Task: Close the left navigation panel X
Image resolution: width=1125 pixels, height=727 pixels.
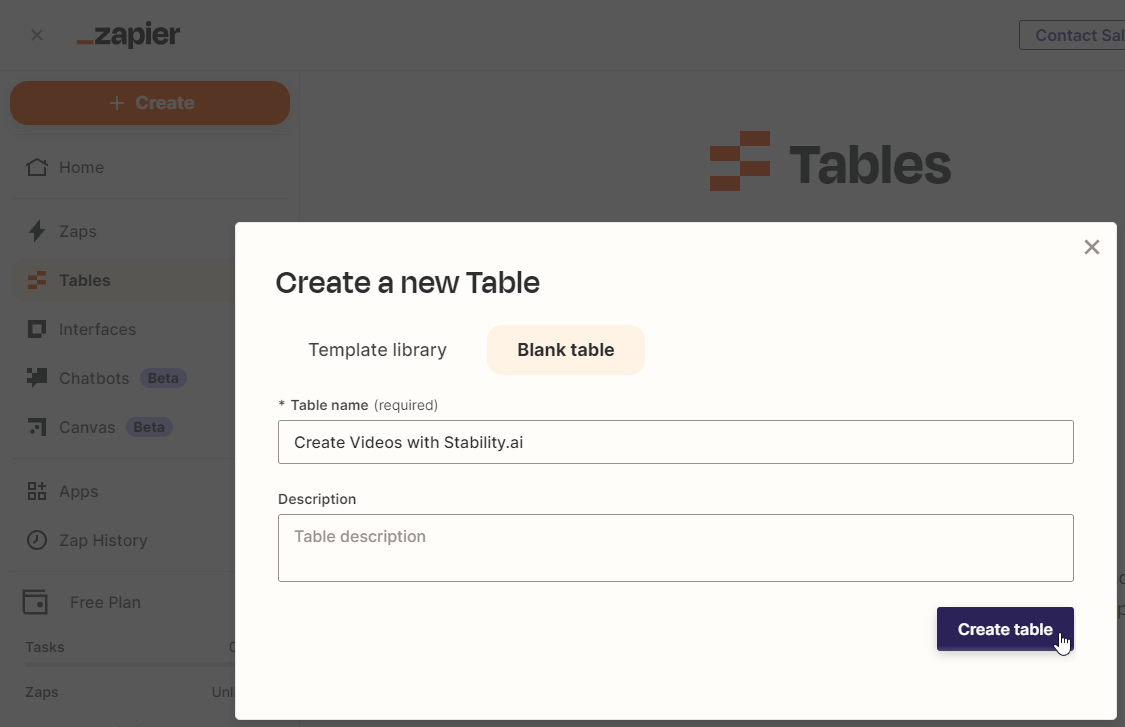Action: click(x=37, y=35)
